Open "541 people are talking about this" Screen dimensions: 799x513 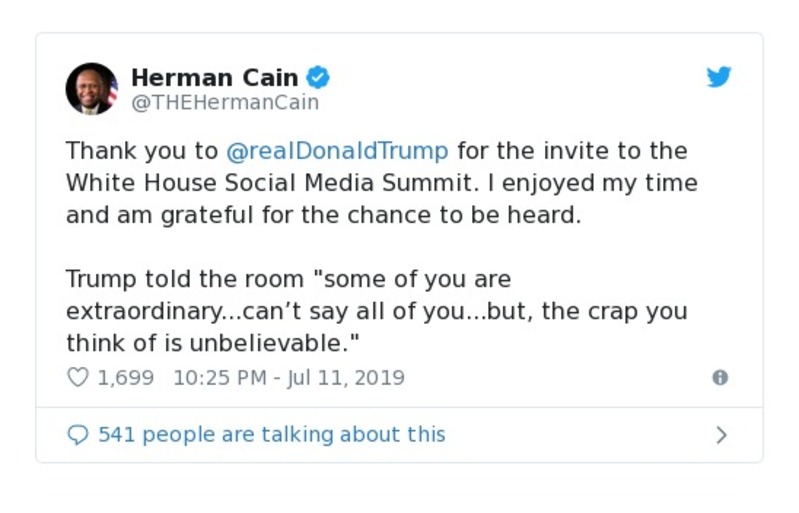click(x=271, y=435)
